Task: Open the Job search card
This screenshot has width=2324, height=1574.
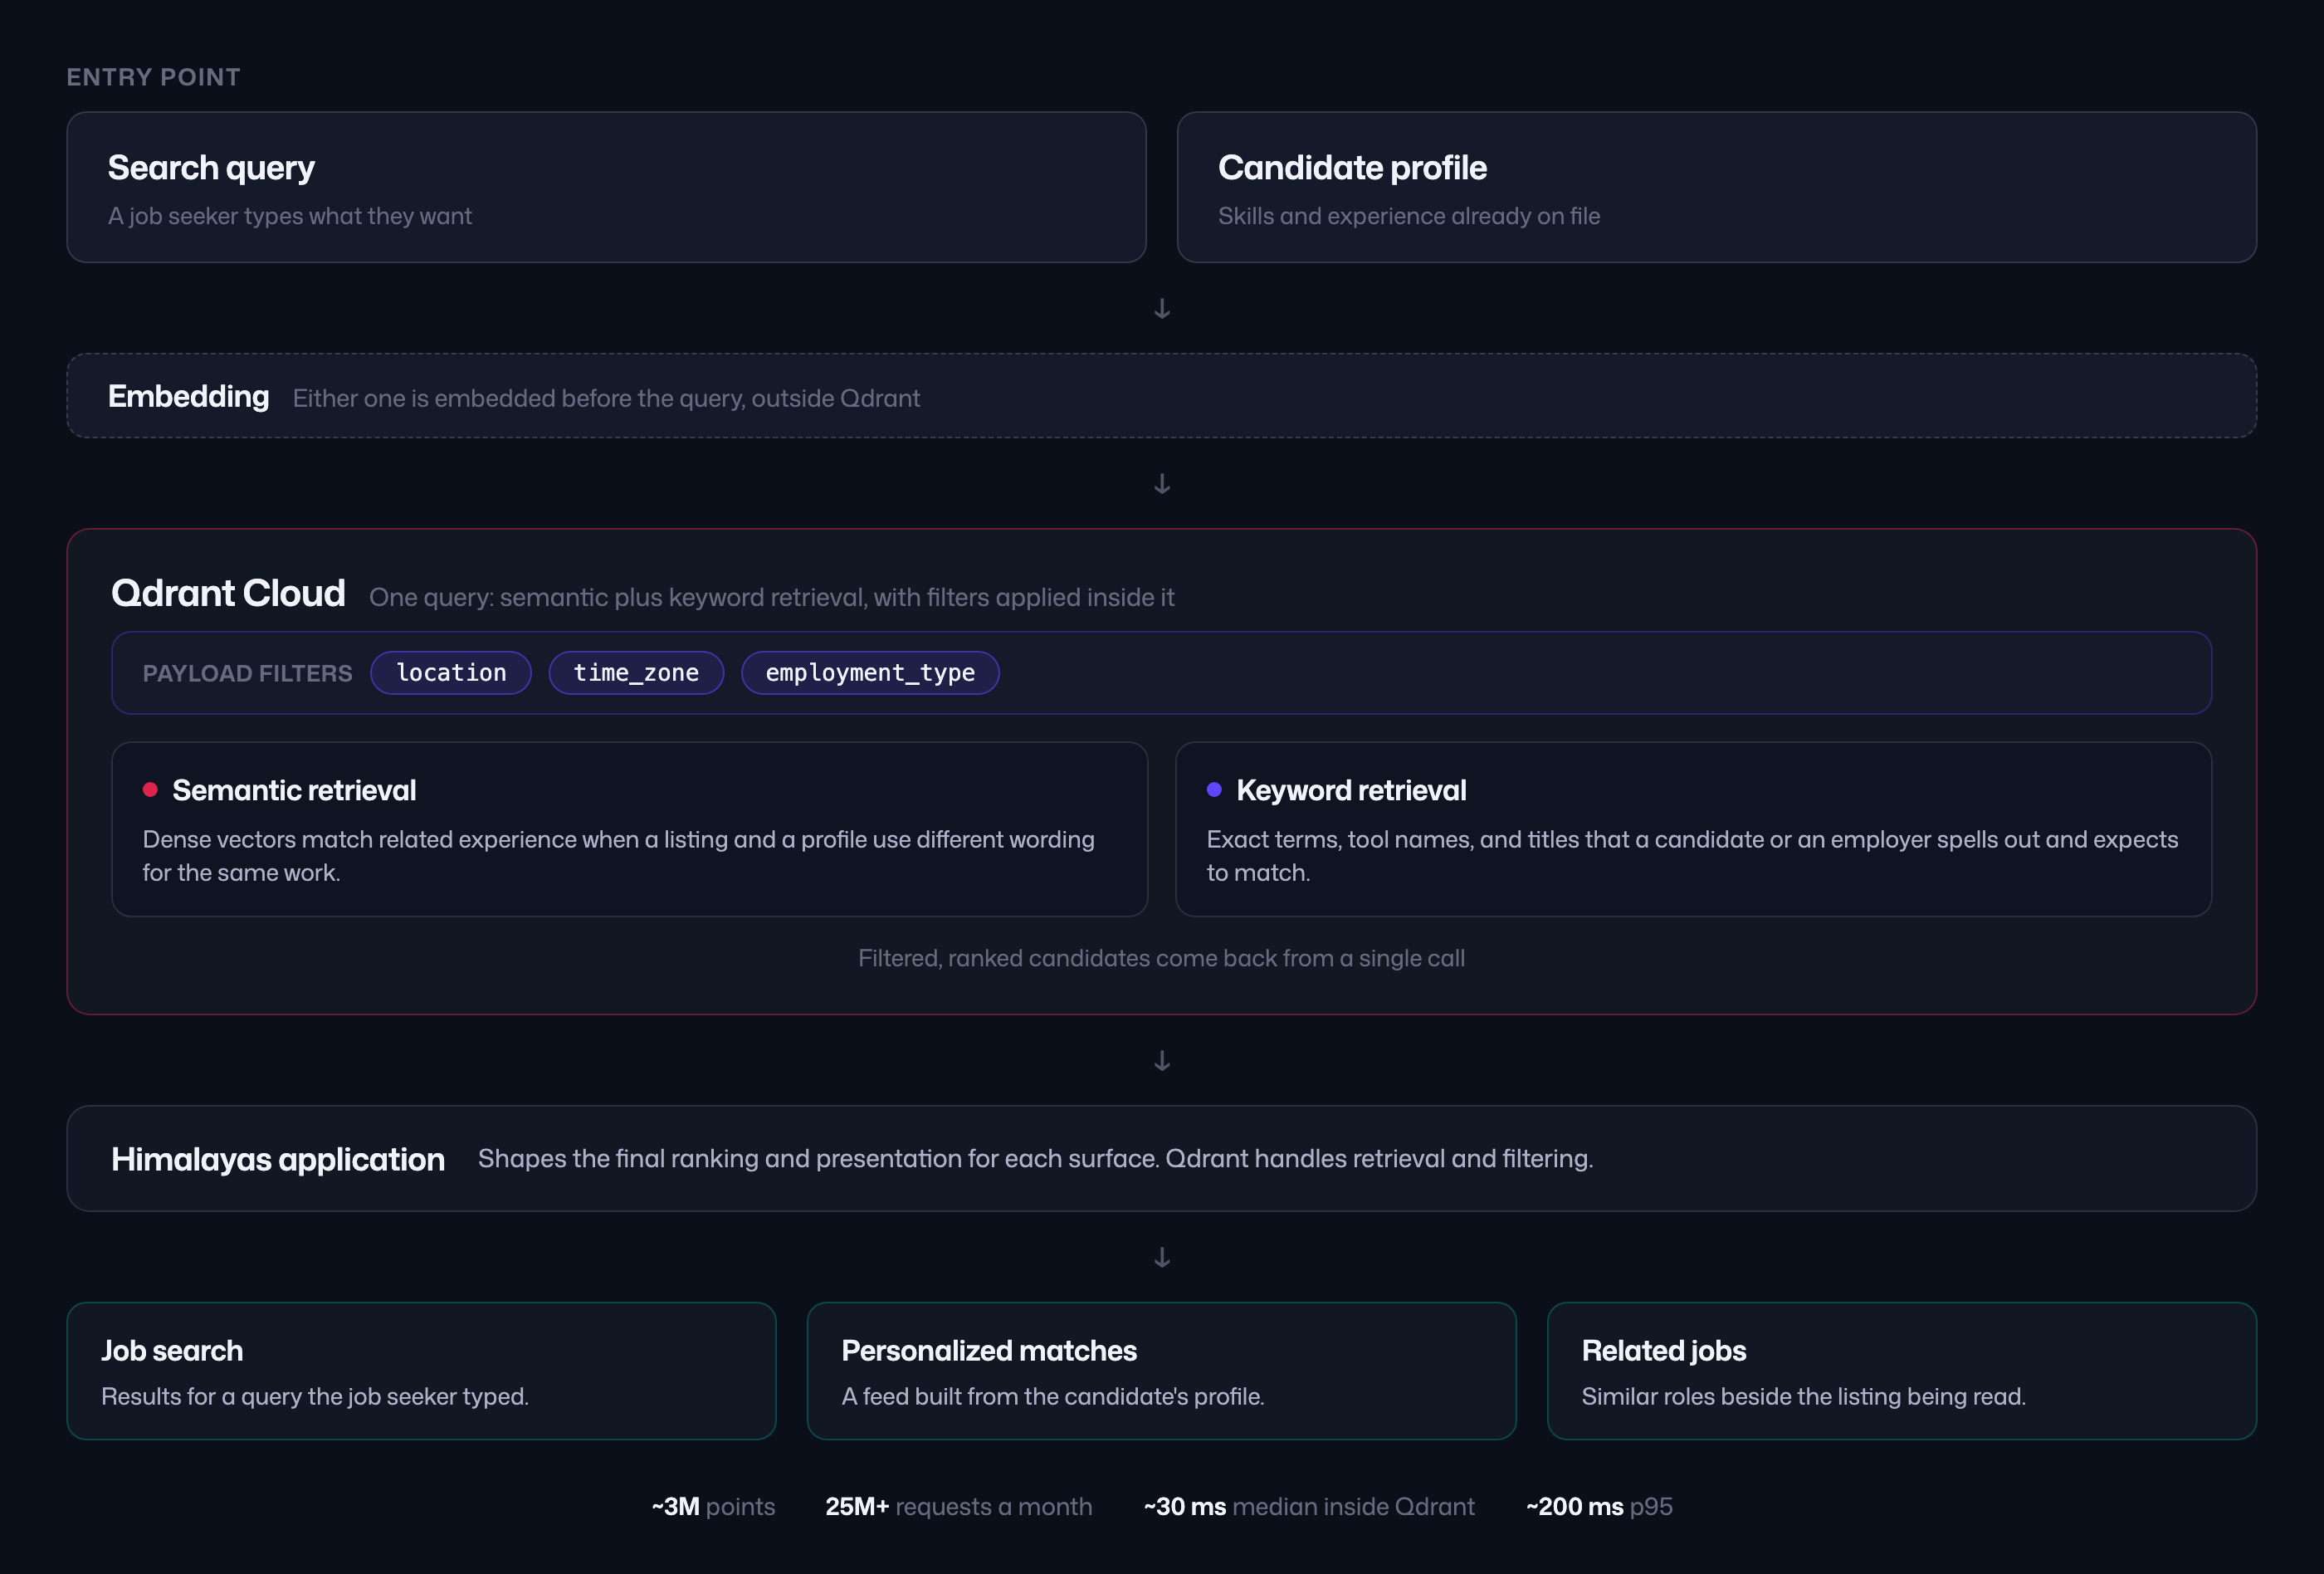Action: 421,1371
